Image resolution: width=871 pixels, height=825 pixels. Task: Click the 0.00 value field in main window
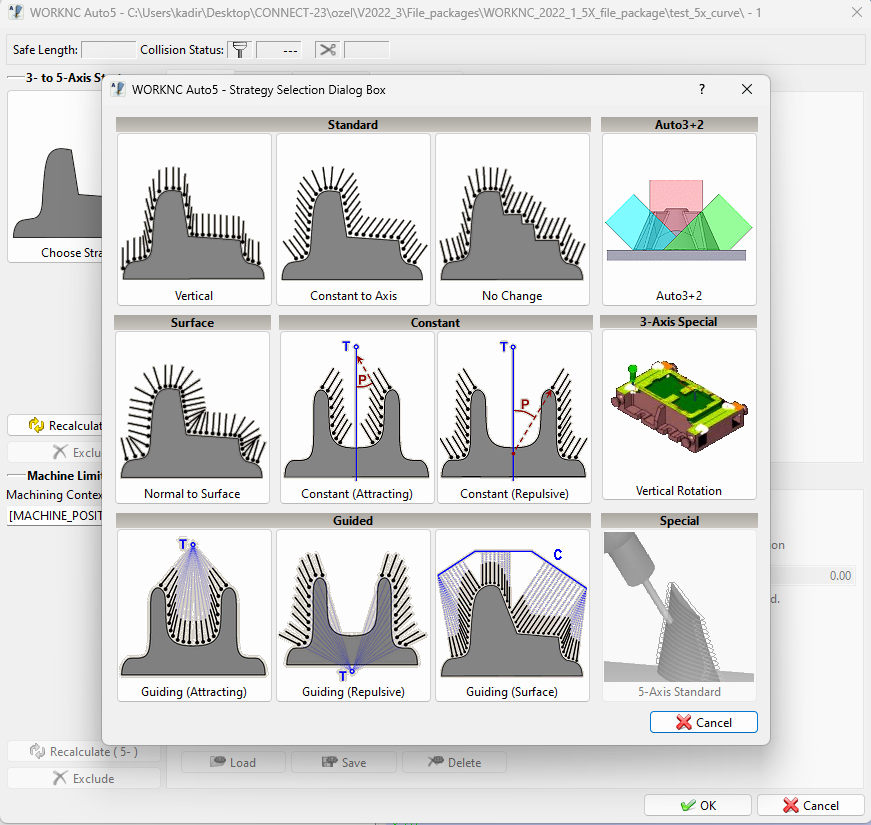point(812,576)
